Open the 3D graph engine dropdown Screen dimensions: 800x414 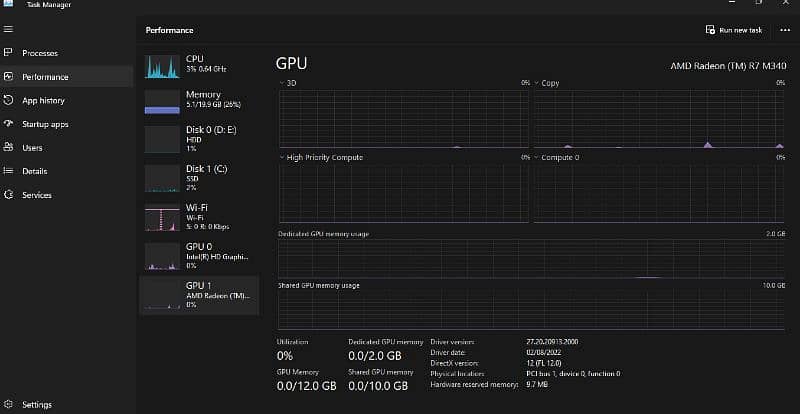[x=281, y=83]
